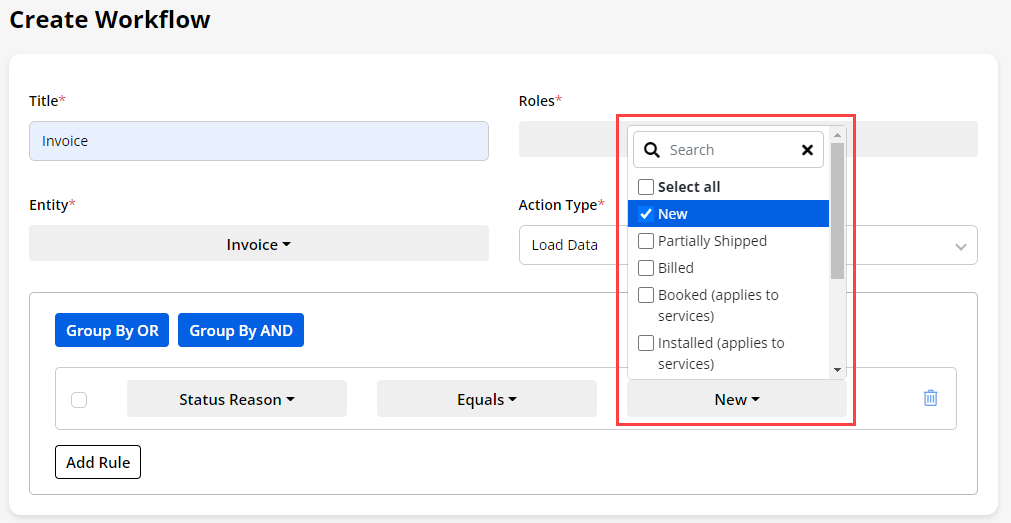Select Booked (applies to services) option
Screen dimensions: 1011x523
coord(646,295)
